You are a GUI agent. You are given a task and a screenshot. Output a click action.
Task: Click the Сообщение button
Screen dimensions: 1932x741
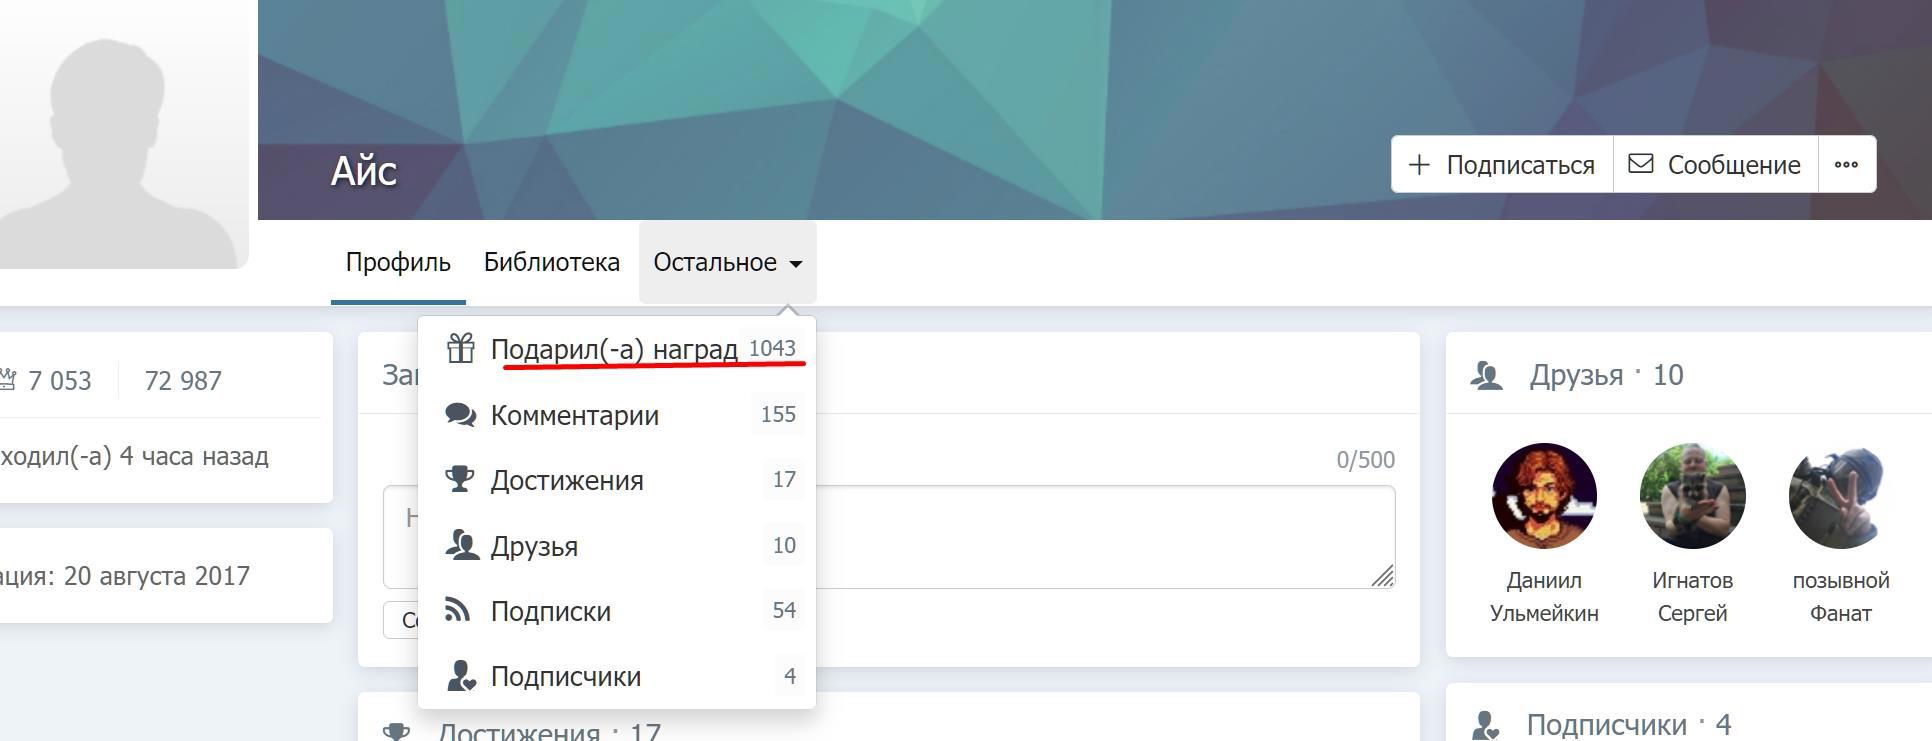tap(1716, 164)
